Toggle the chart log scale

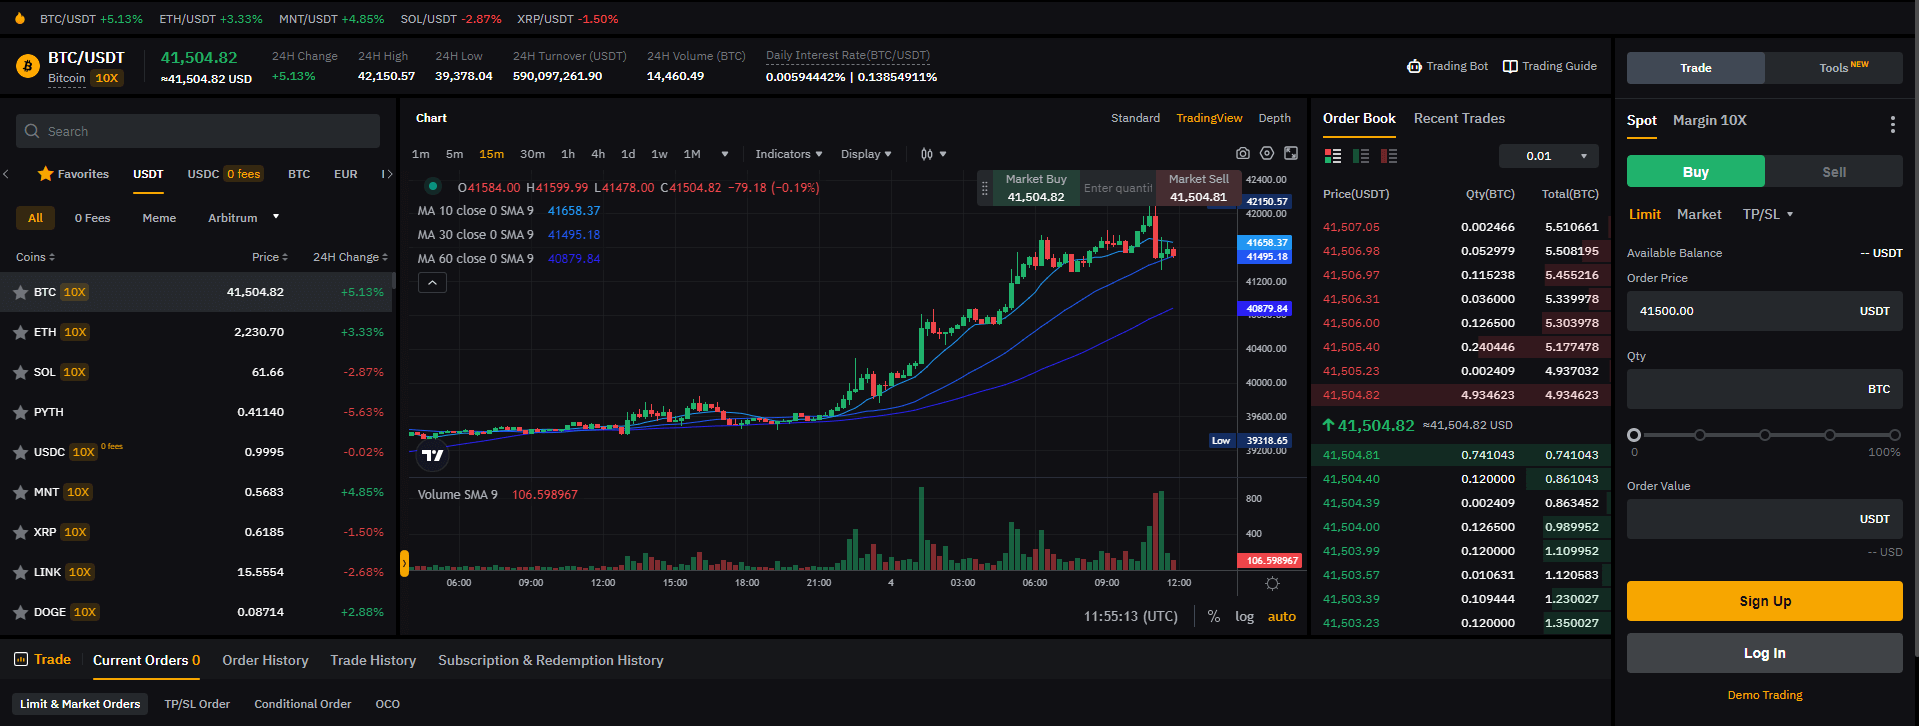1244,617
